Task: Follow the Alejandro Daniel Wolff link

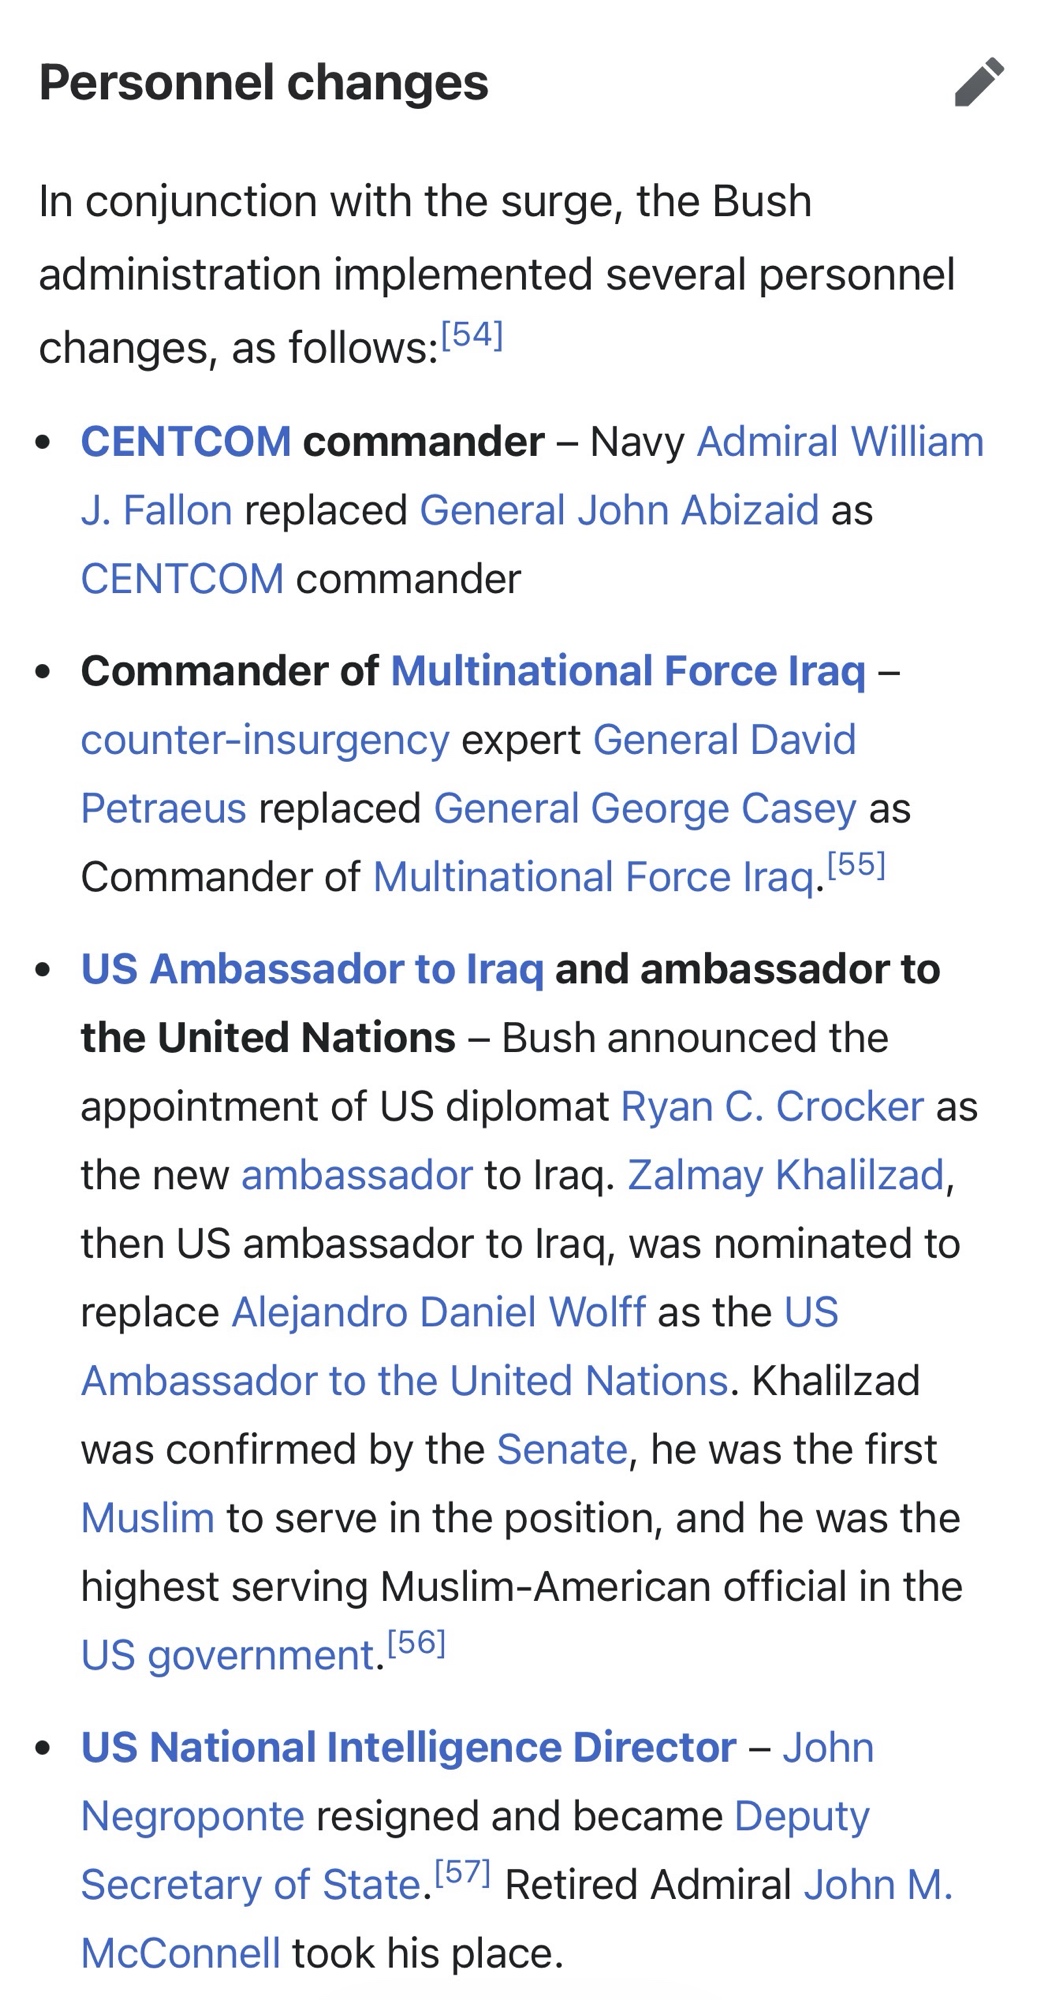Action: point(438,1313)
